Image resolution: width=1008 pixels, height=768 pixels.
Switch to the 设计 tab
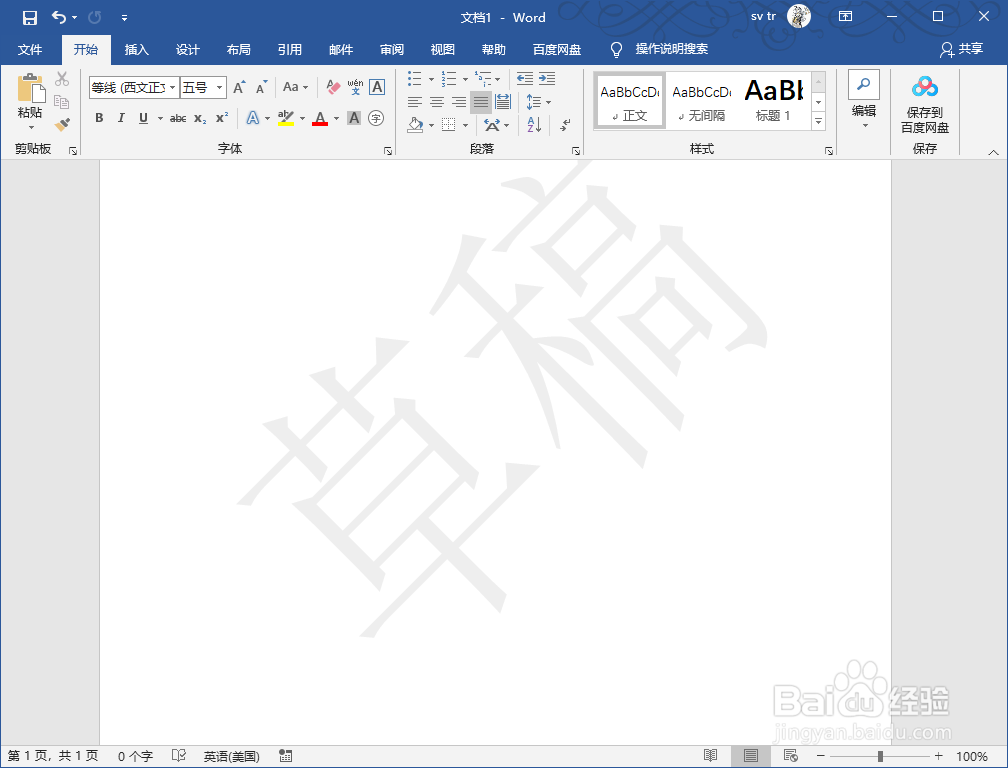tap(188, 49)
